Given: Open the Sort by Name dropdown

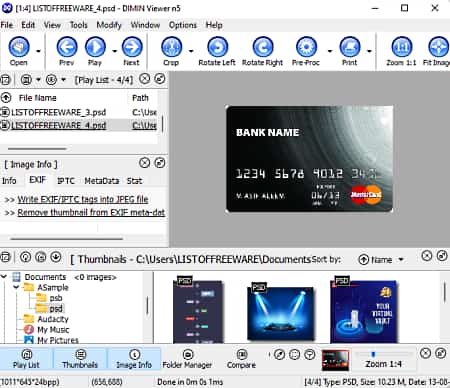Looking at the screenshot, I should 381,259.
